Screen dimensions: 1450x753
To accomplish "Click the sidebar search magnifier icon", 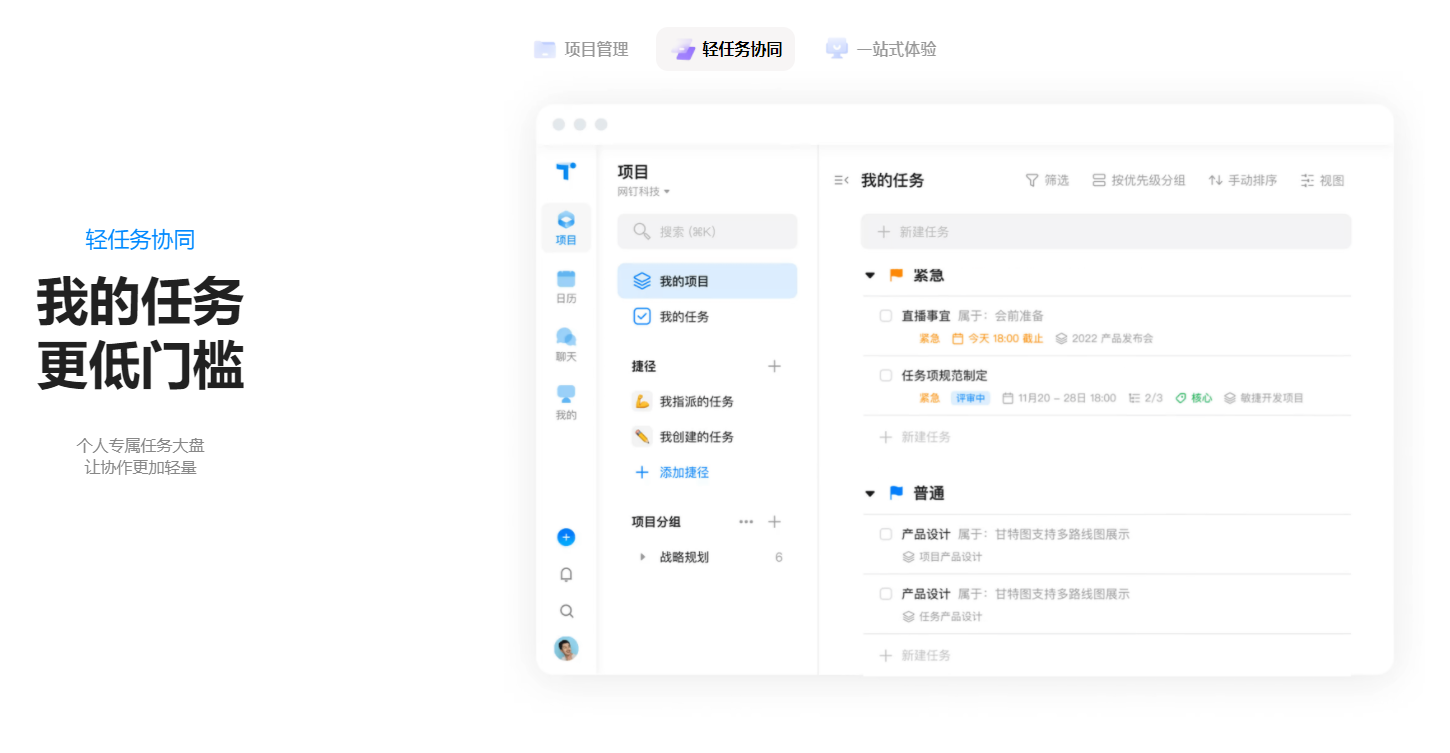I will click(x=566, y=611).
